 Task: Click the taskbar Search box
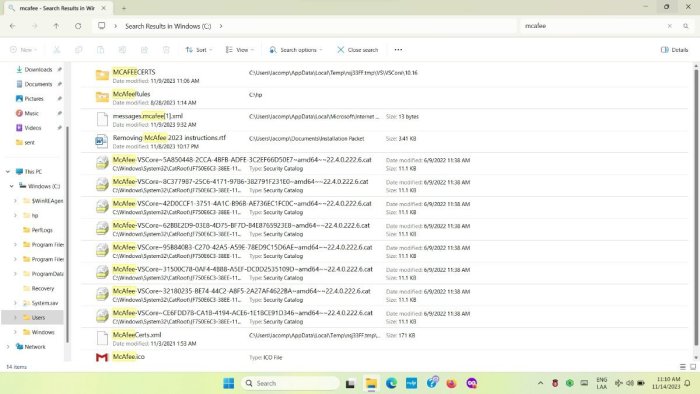tap(290, 383)
